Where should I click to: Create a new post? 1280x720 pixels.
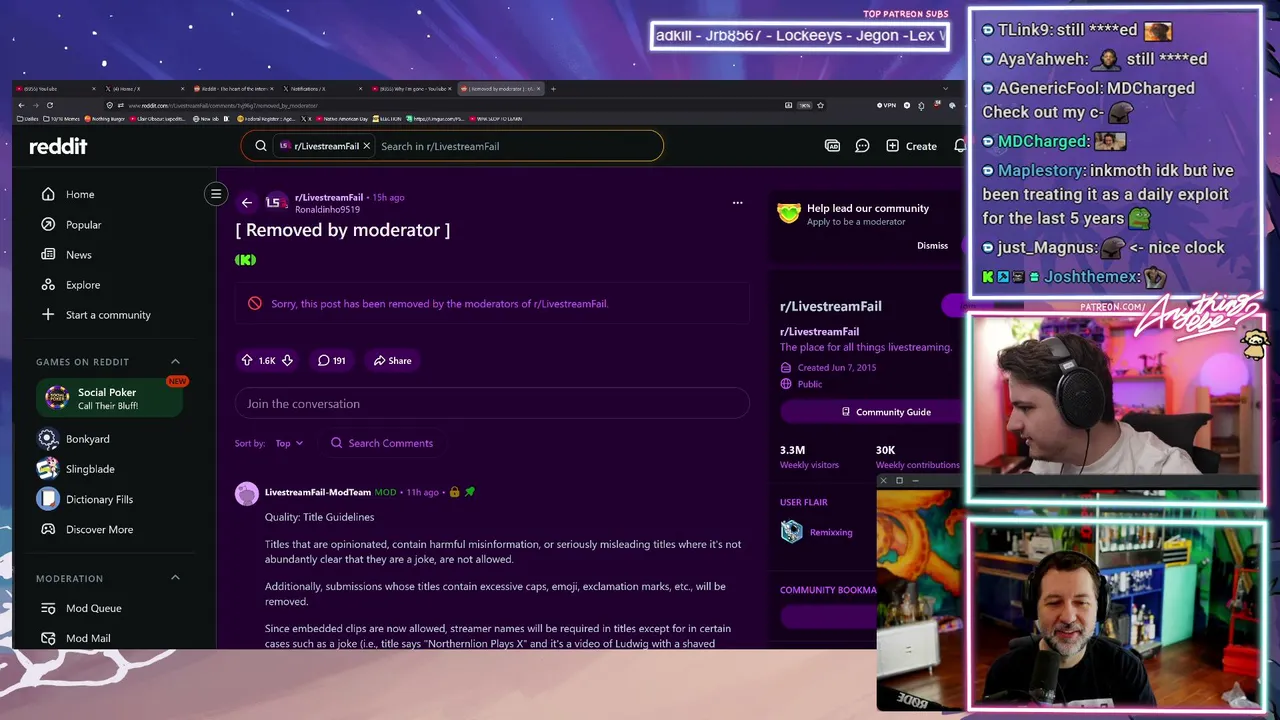click(911, 146)
